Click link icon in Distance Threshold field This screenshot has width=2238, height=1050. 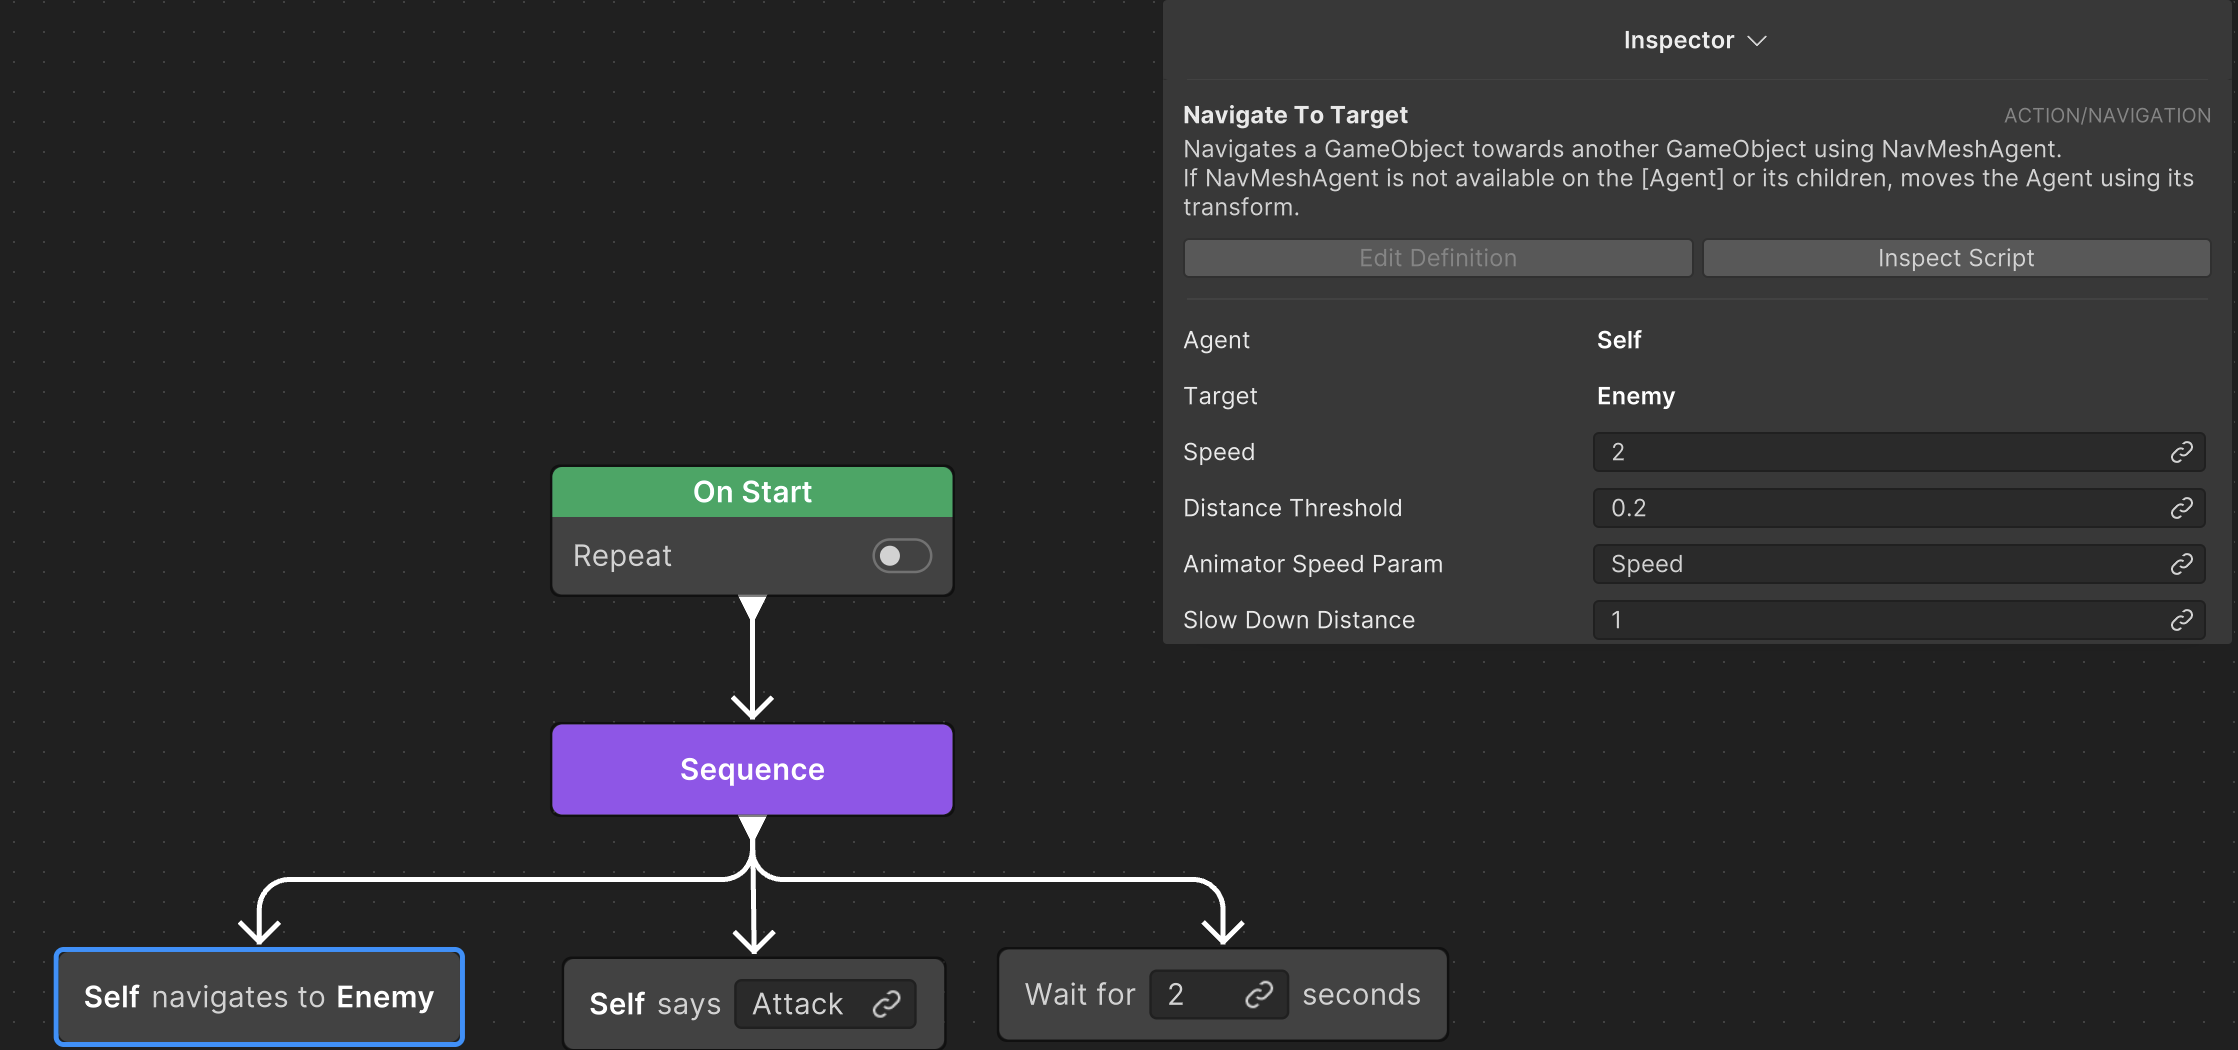(2181, 508)
